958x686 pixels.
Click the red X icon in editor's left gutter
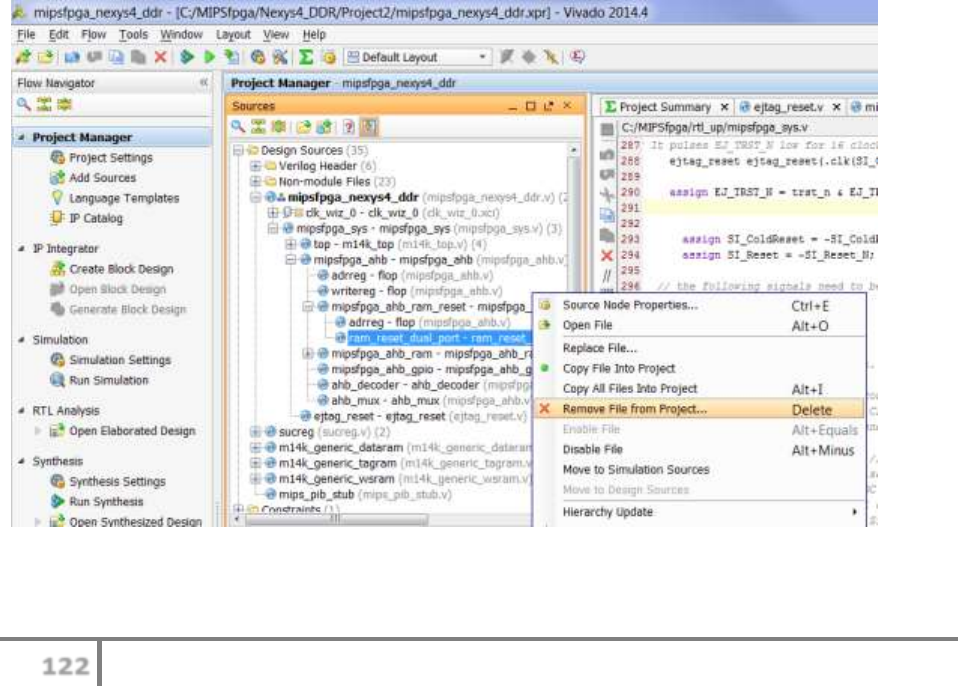(605, 256)
